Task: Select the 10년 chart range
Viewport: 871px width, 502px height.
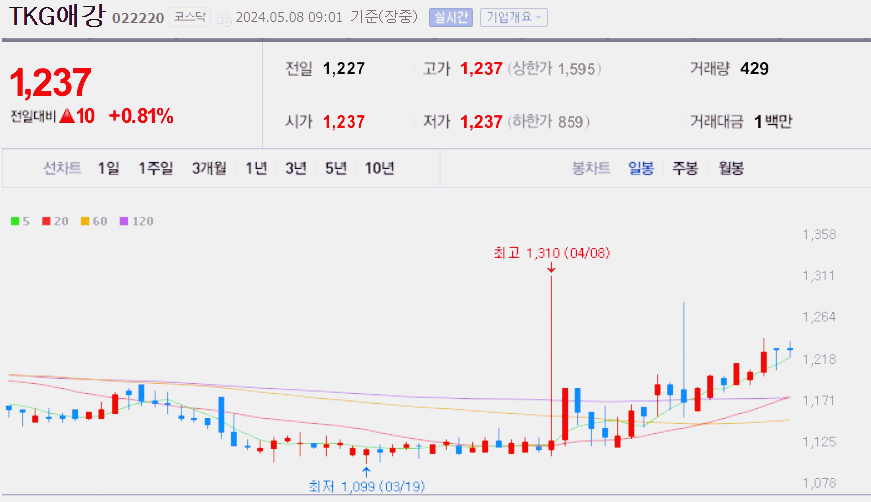Action: [379, 168]
